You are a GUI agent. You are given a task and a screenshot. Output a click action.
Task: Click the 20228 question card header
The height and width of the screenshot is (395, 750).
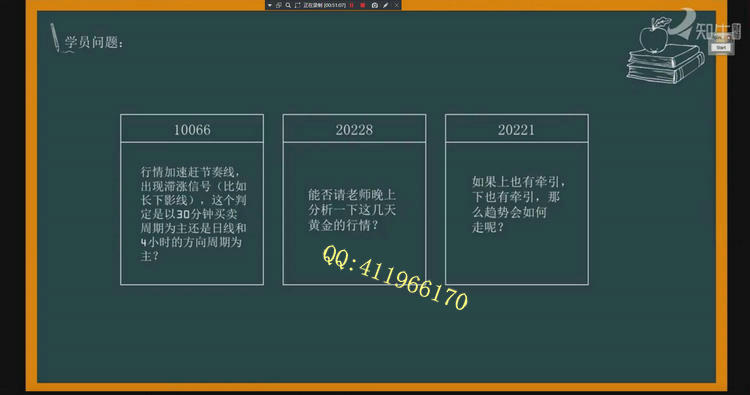pyautogui.click(x=354, y=129)
